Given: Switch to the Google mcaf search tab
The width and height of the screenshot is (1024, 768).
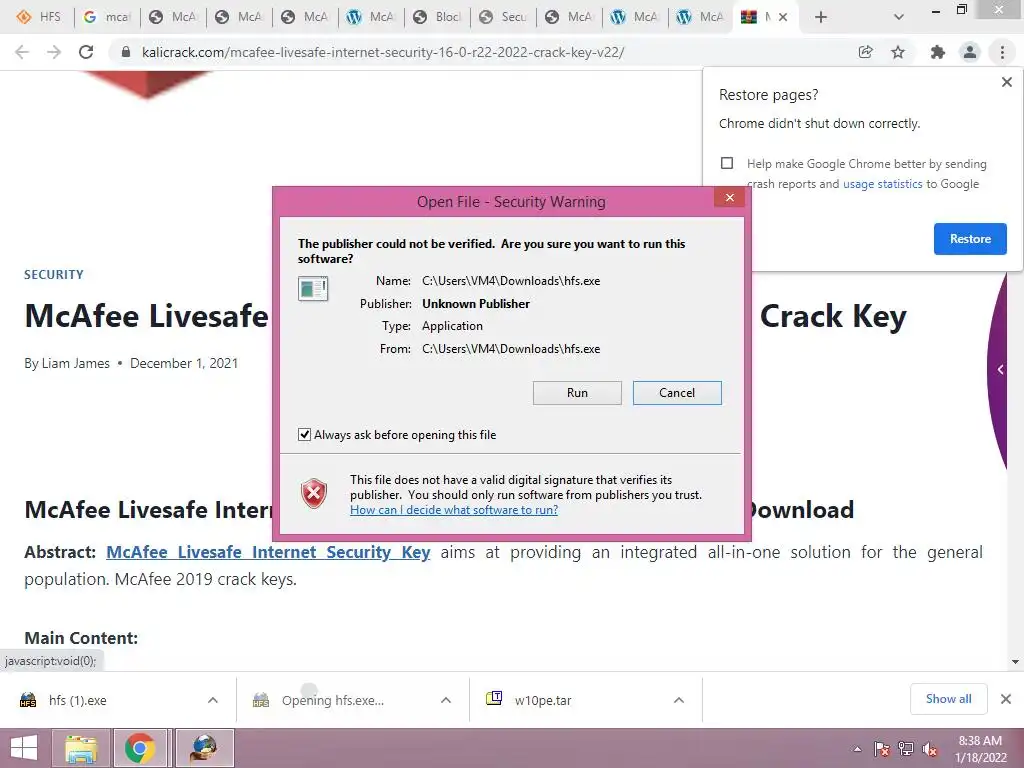Looking at the screenshot, I should (106, 17).
